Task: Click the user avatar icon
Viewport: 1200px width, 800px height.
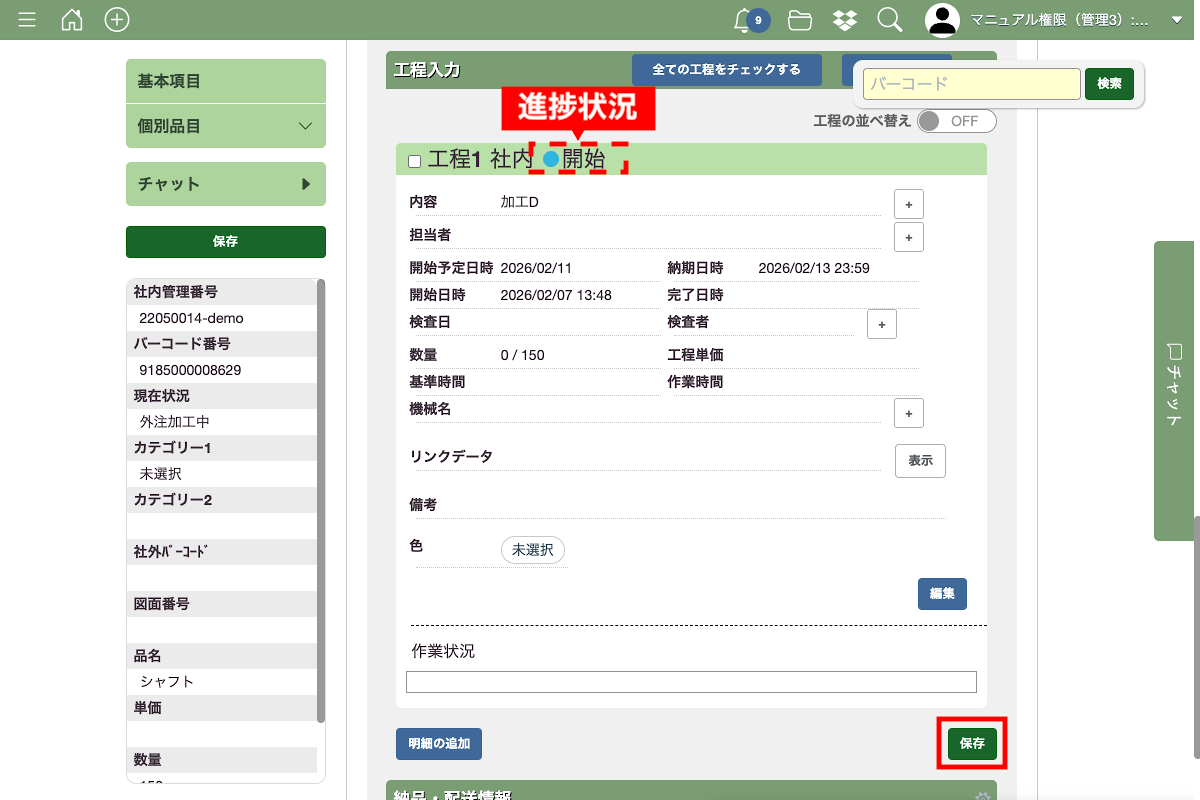Action: click(941, 20)
